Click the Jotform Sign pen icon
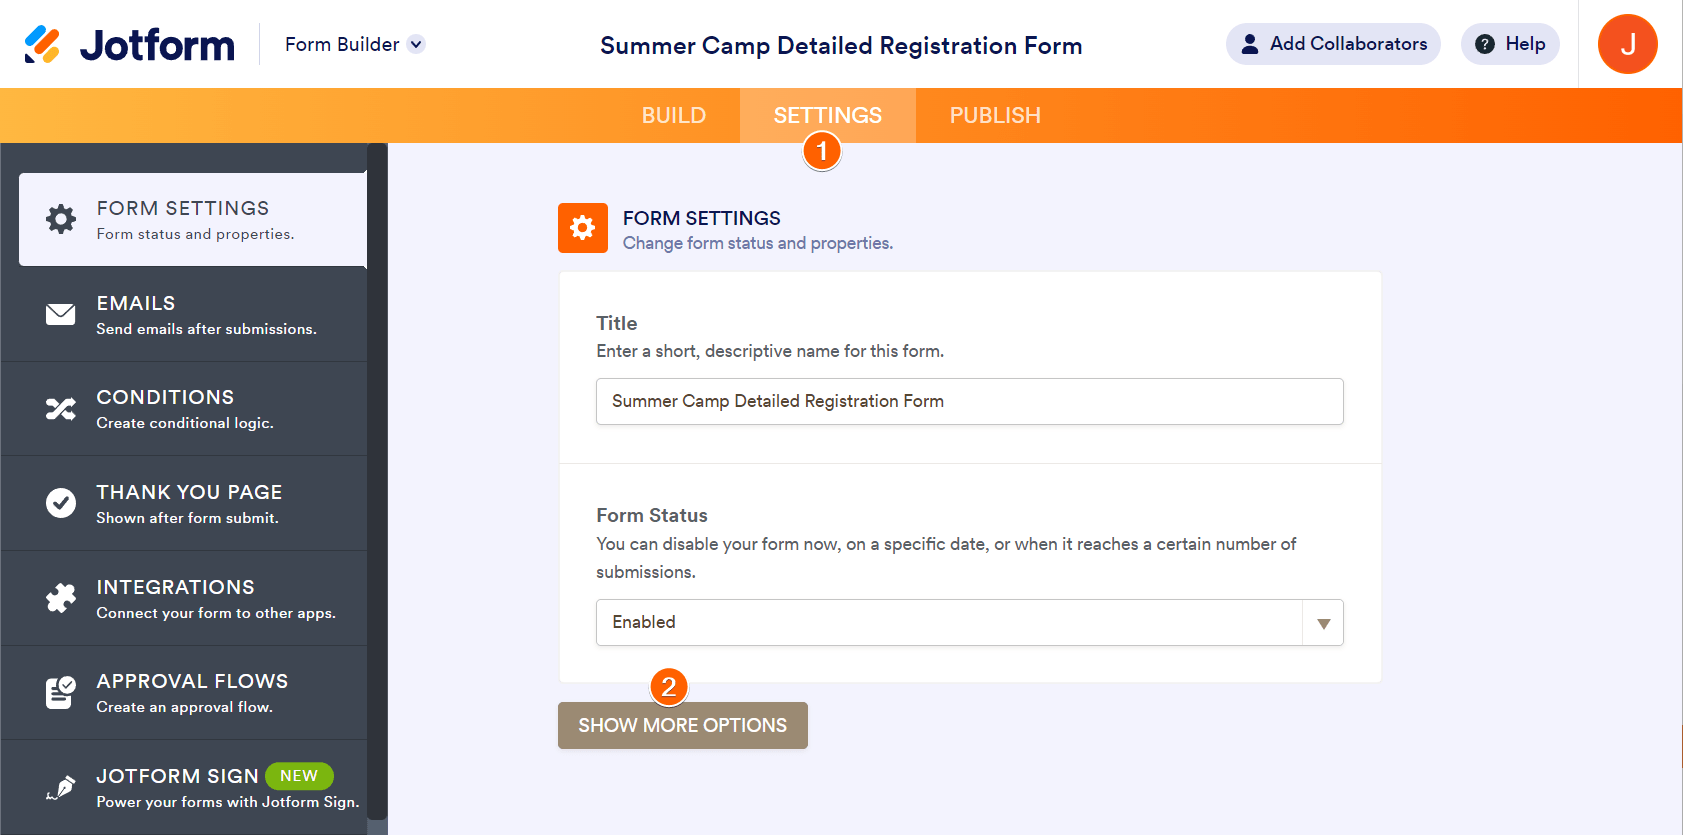Viewport: 1683px width, 835px height. (61, 788)
